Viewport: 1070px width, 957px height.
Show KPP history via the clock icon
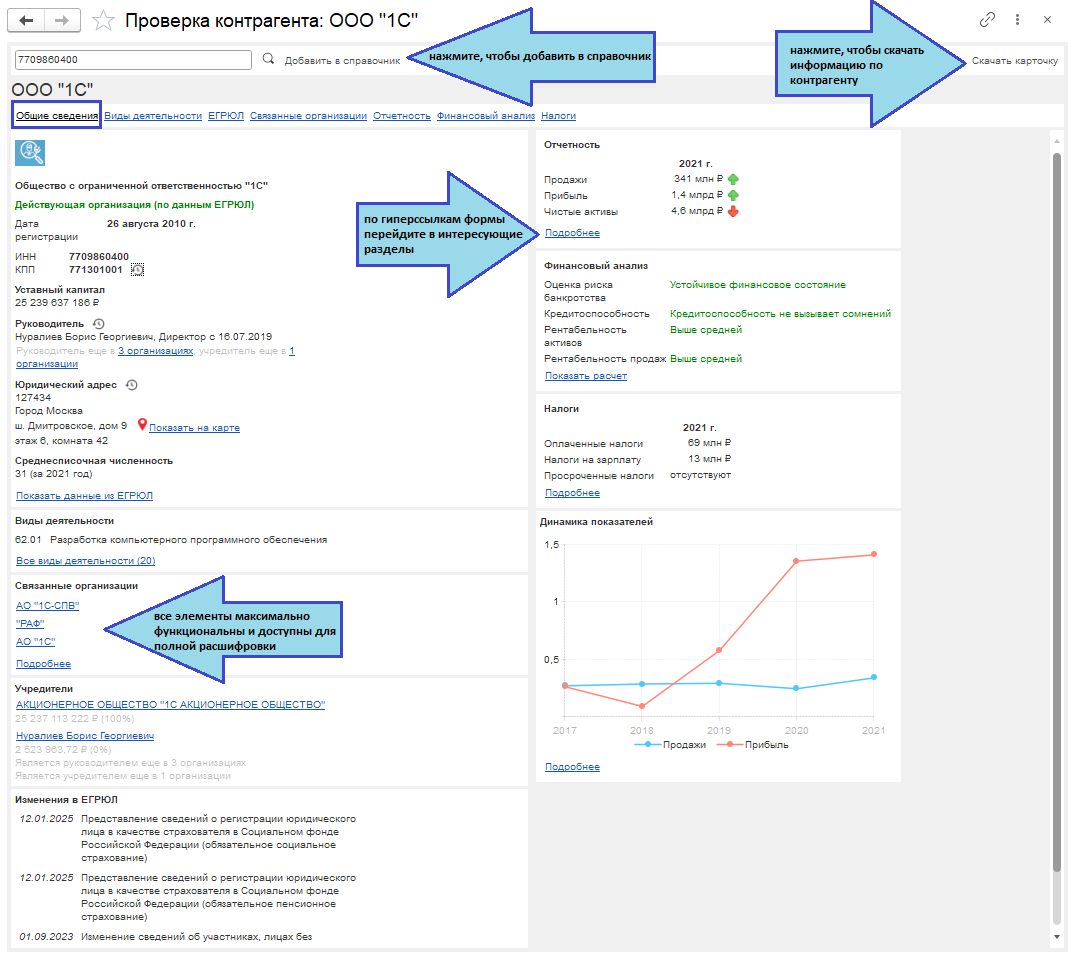click(x=137, y=270)
